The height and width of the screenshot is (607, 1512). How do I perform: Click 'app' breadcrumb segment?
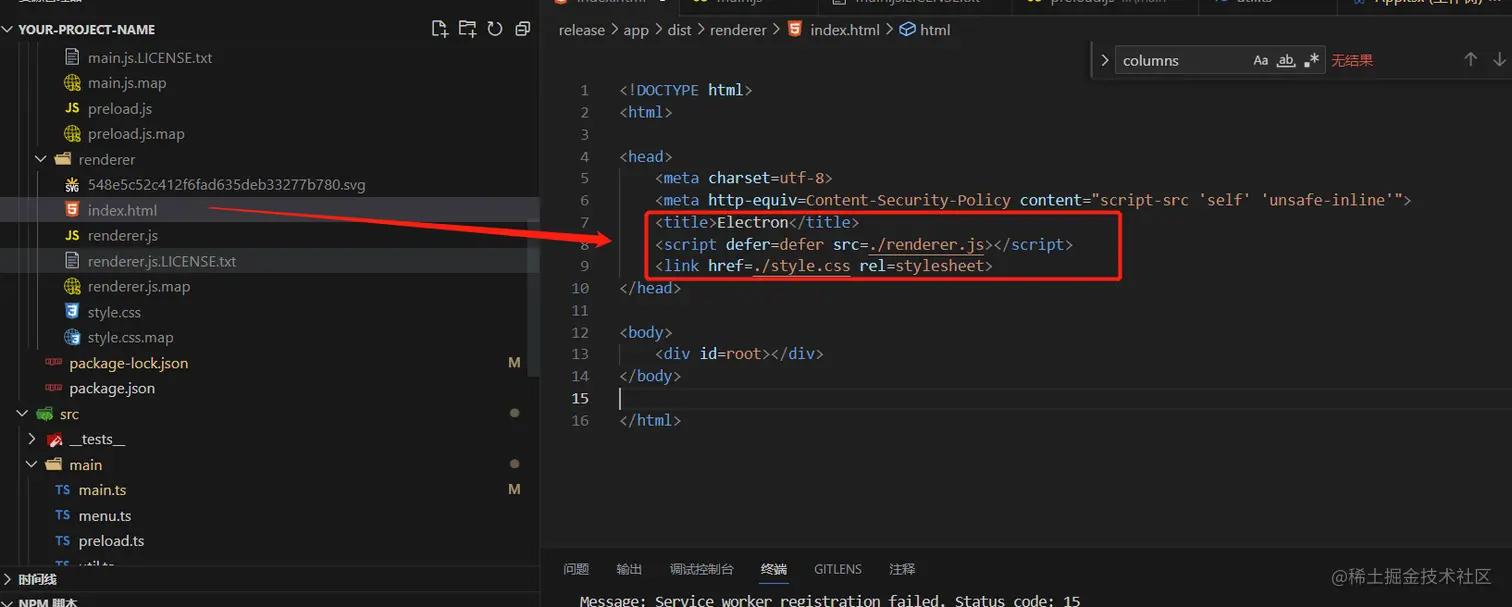tap(636, 30)
